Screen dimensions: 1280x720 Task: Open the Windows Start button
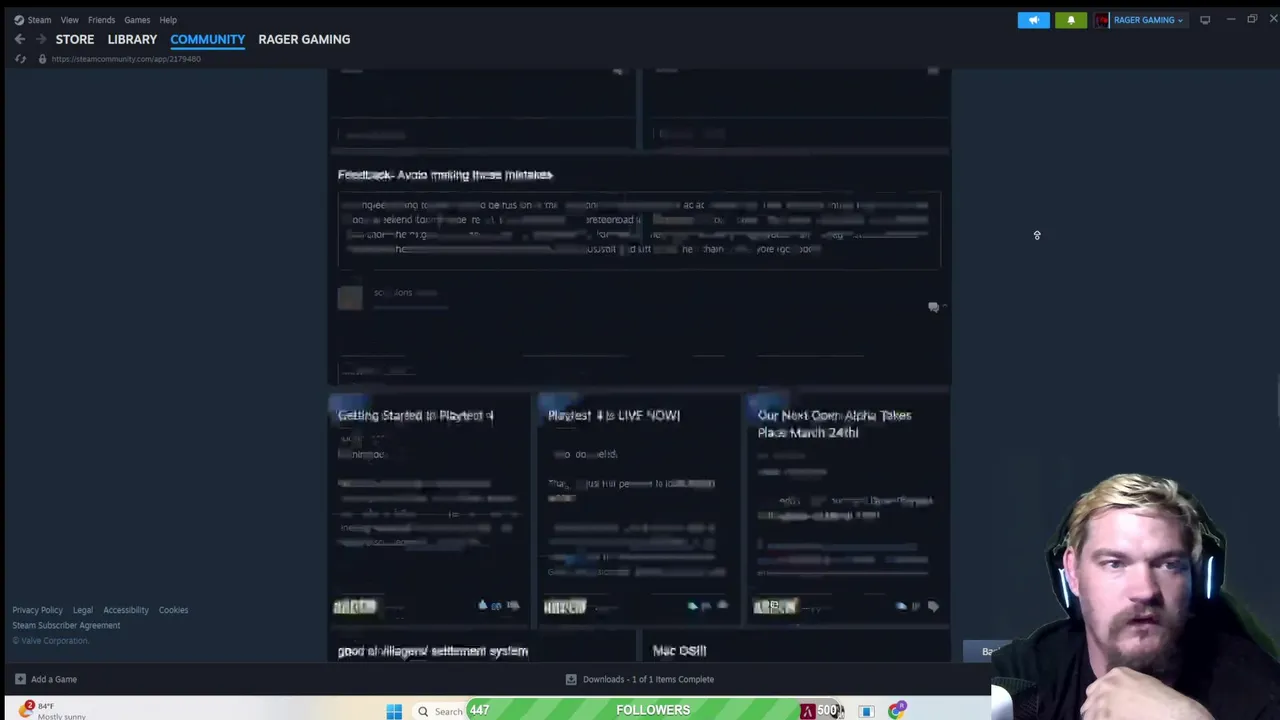[x=394, y=711]
